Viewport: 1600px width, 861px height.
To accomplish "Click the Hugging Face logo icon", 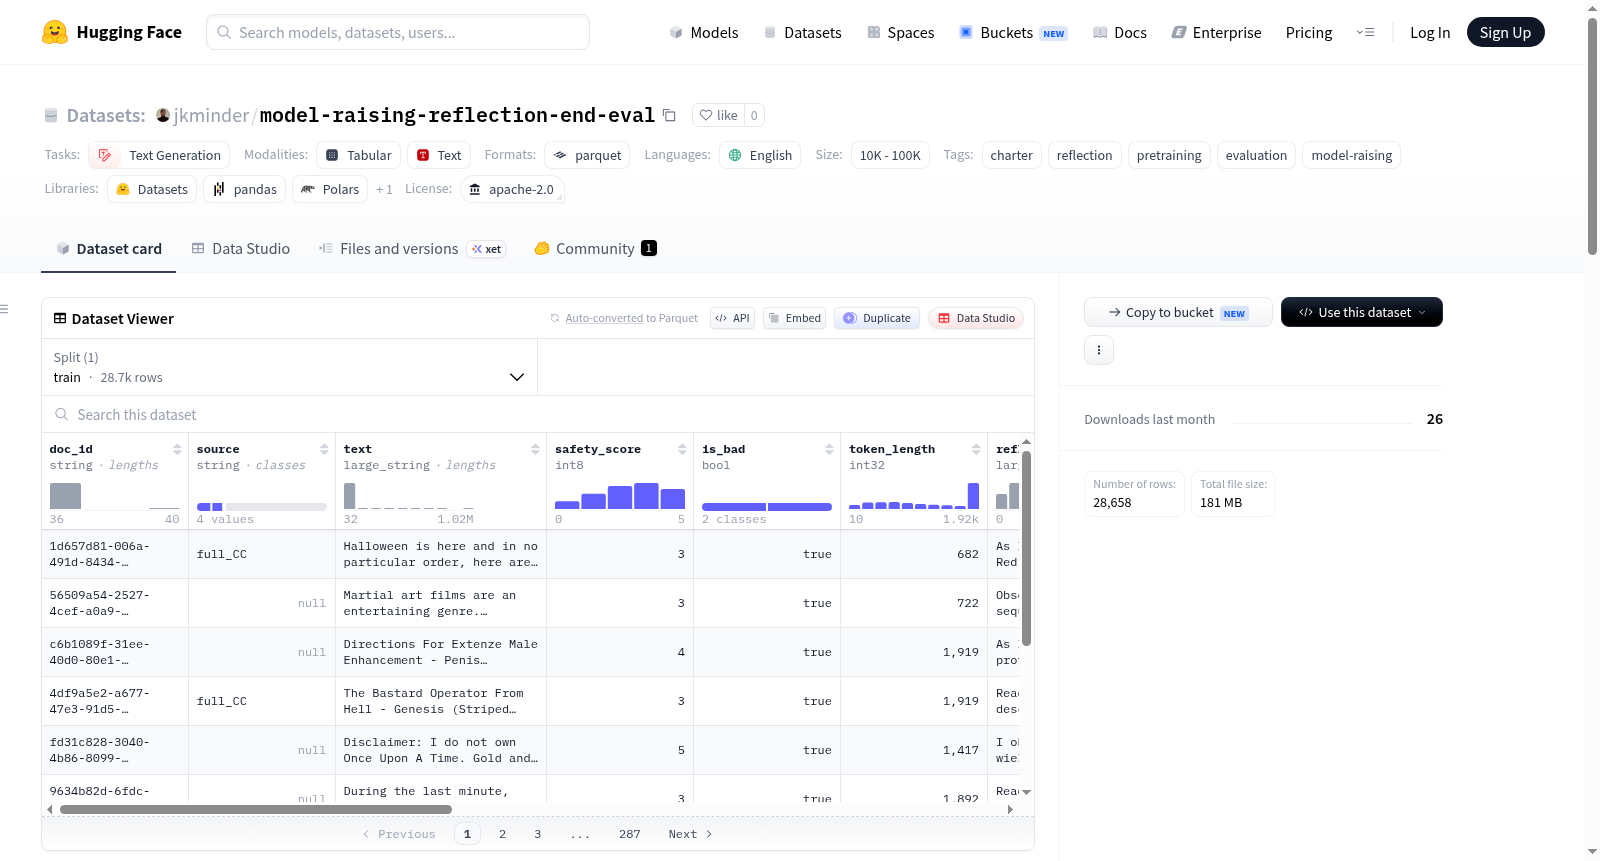I will click(x=55, y=32).
